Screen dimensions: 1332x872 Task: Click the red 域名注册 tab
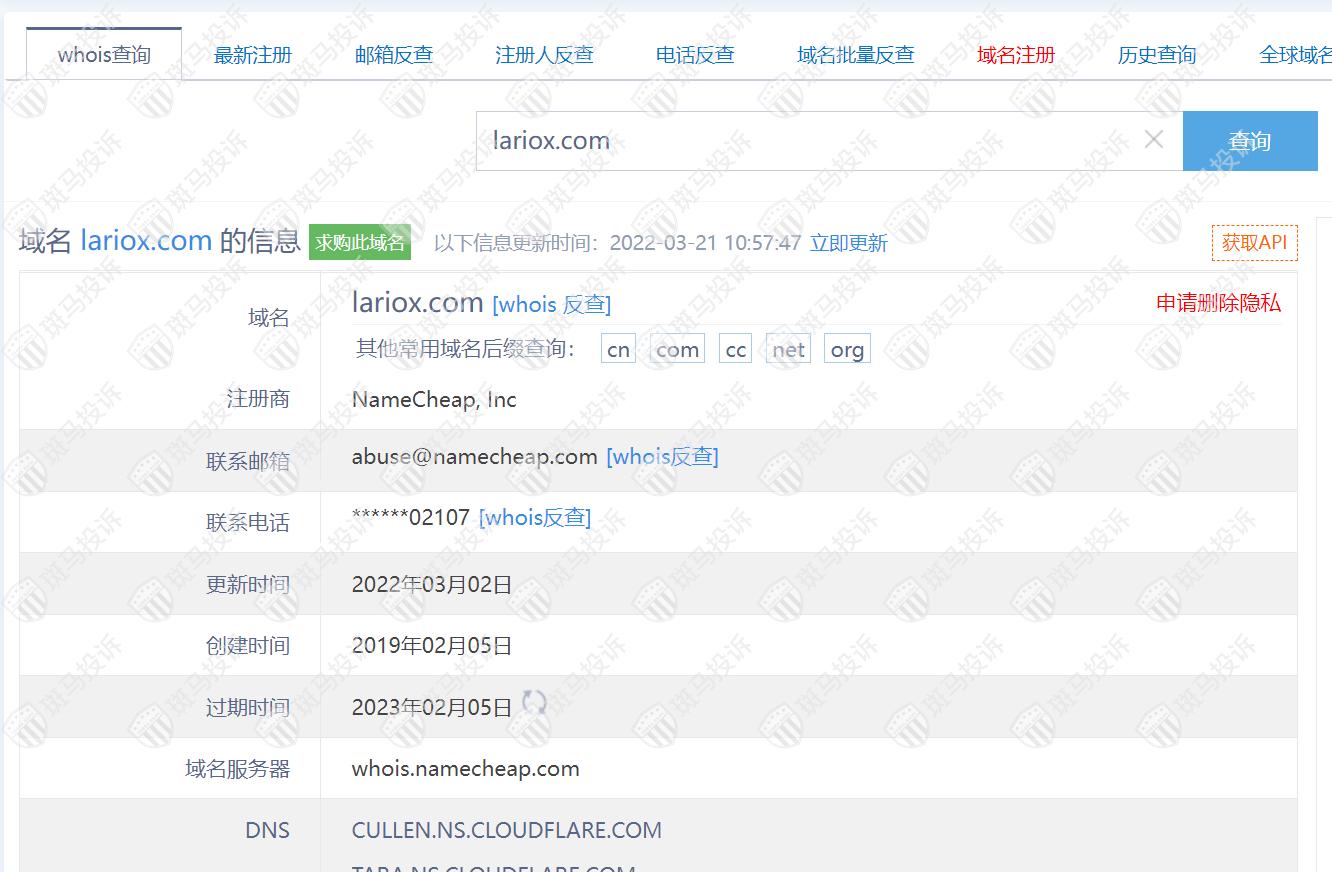pyautogui.click(x=1016, y=55)
